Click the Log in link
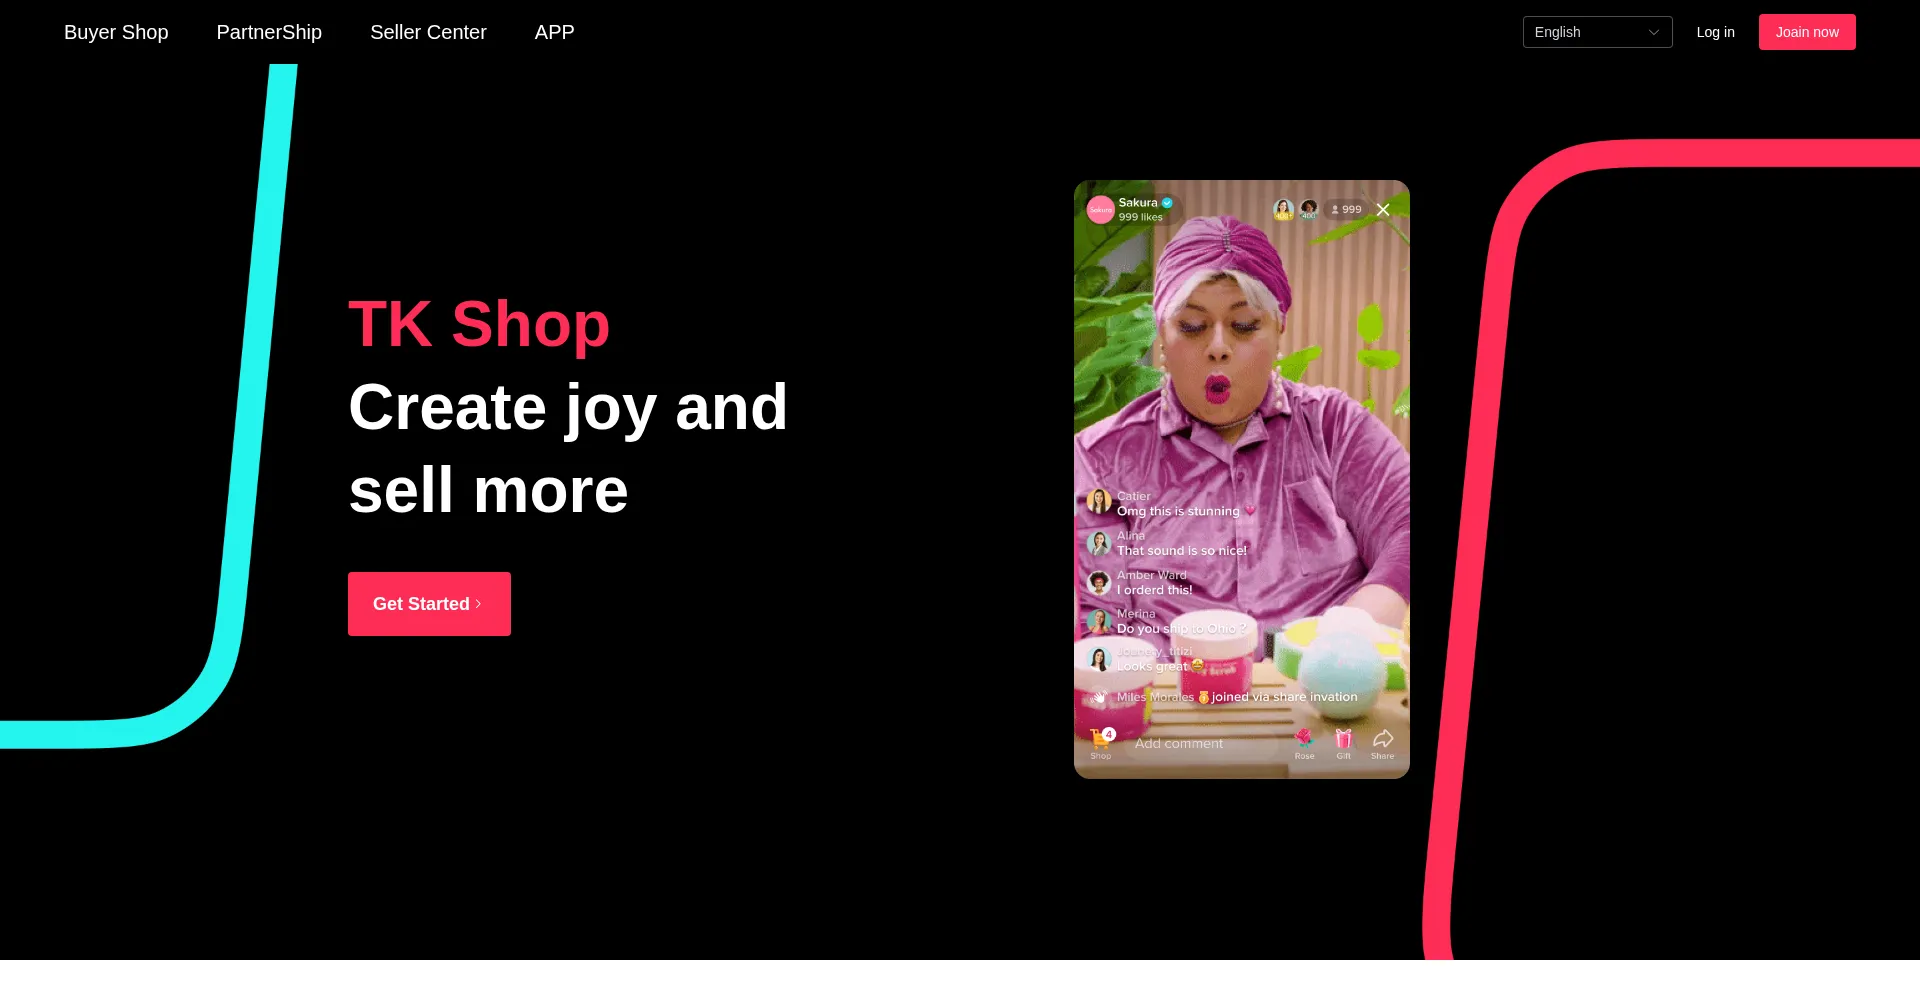 1715,32
